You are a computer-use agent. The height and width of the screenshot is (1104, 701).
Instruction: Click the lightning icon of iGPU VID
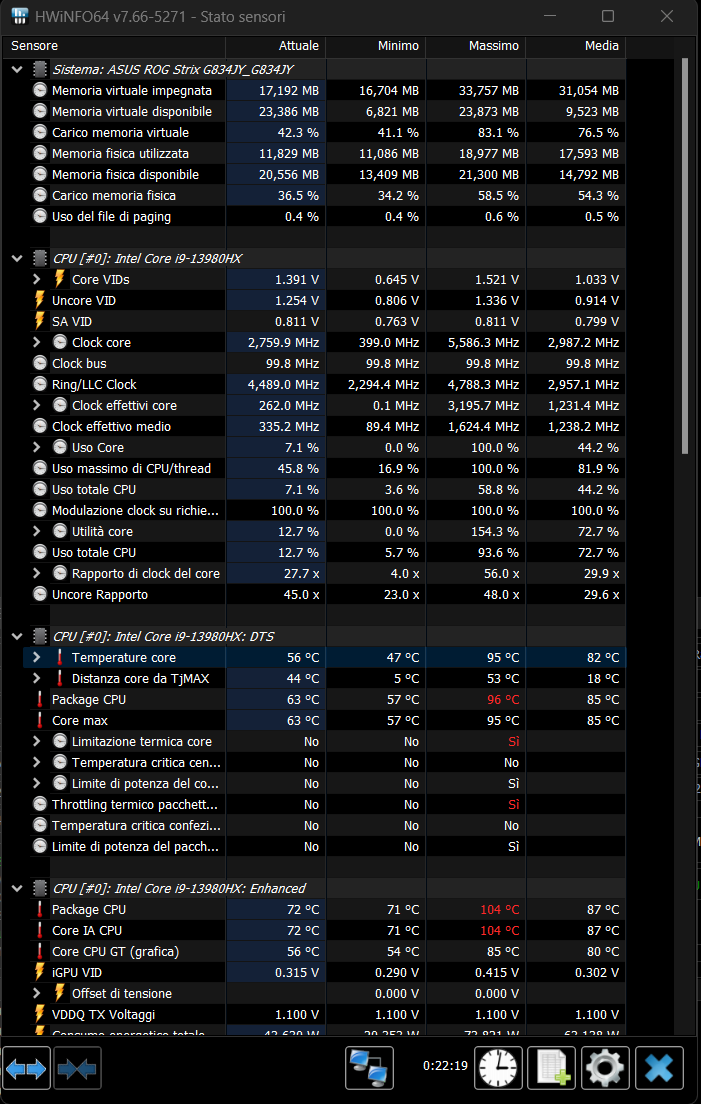click(x=40, y=972)
